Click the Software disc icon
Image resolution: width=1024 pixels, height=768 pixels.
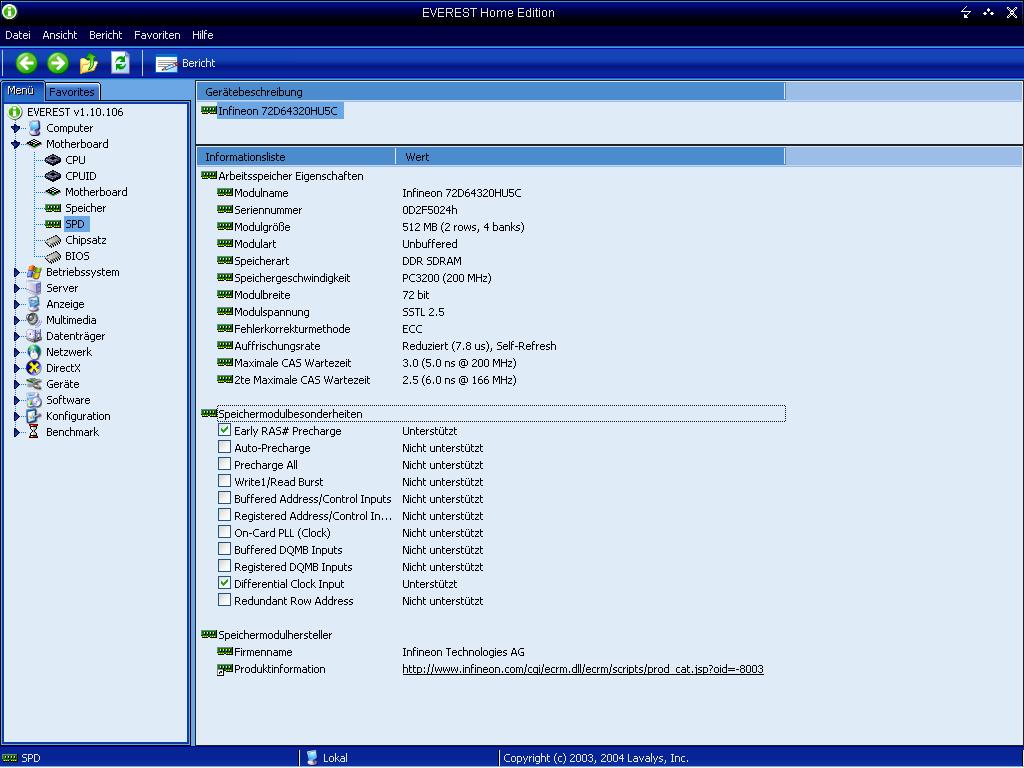(34, 400)
